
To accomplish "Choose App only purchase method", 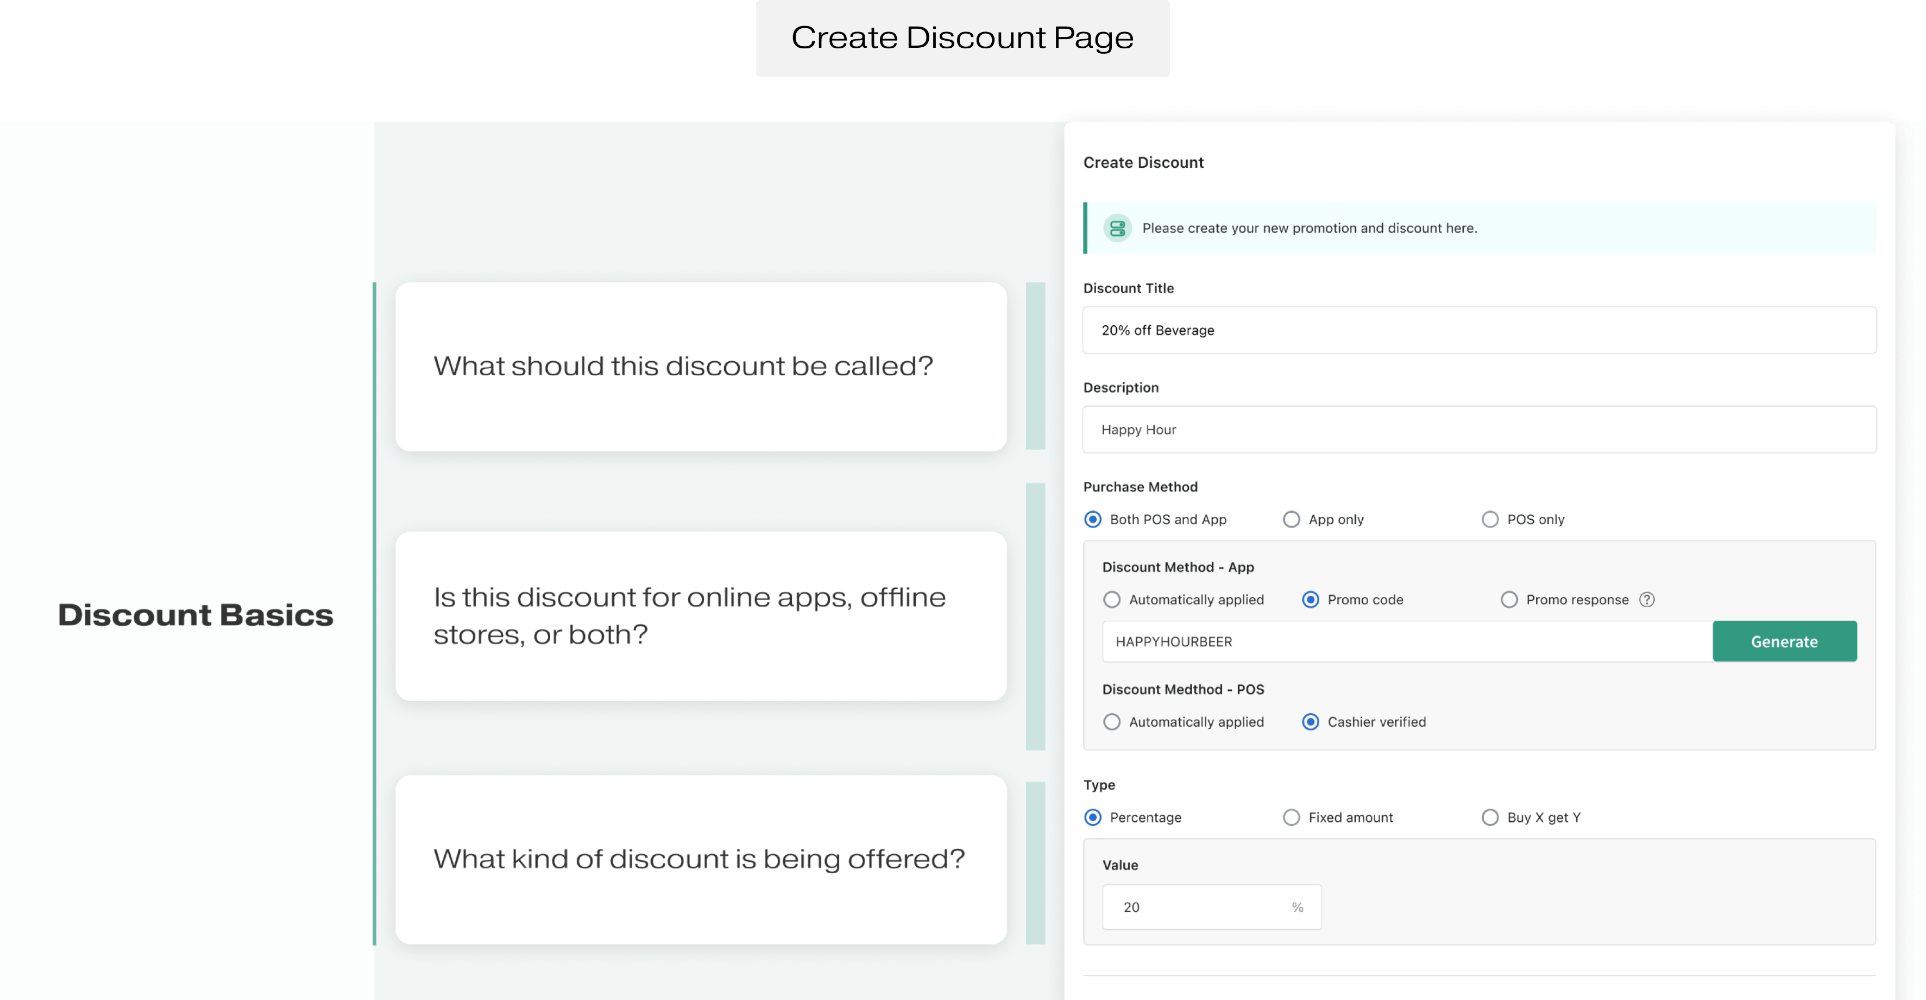I will click(1292, 520).
